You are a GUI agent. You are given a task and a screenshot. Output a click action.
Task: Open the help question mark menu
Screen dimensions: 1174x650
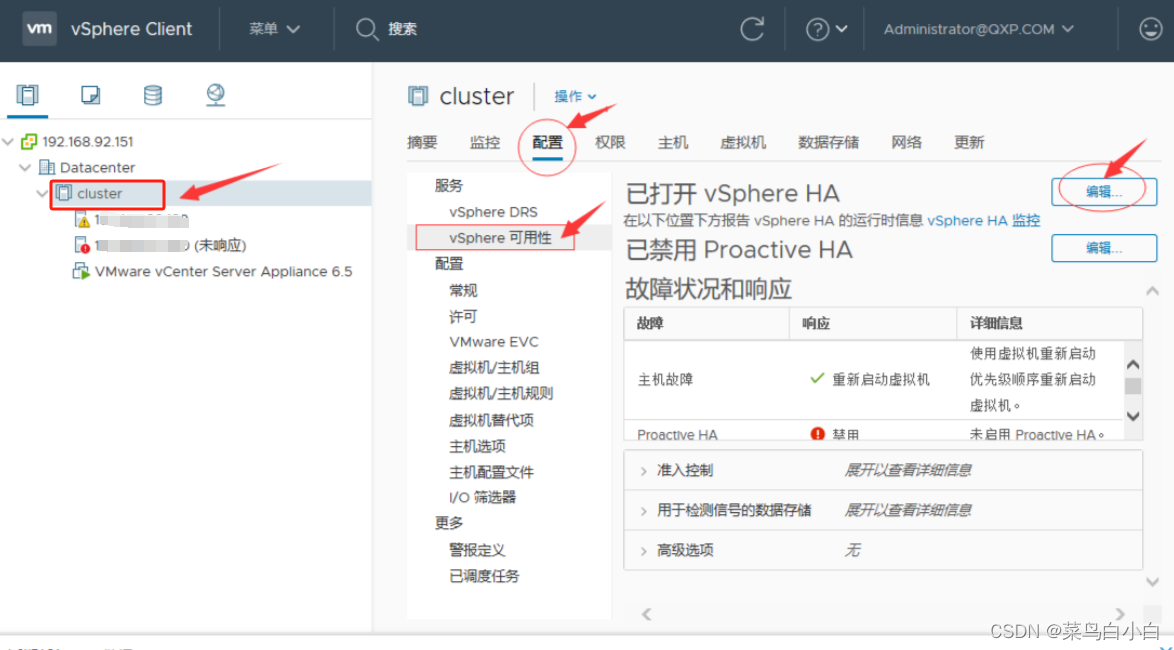(826, 29)
